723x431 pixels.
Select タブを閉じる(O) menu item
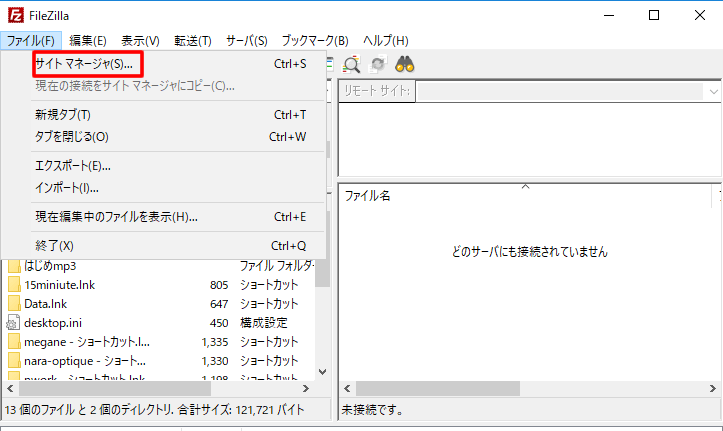(72, 136)
